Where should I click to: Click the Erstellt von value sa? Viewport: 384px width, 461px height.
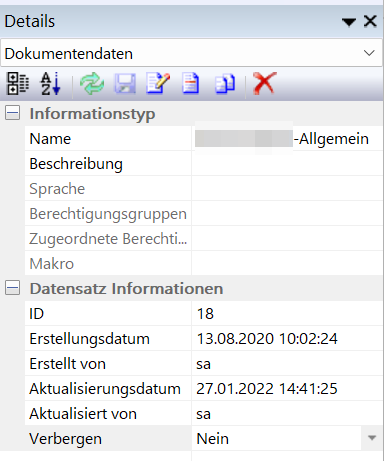coord(203,364)
